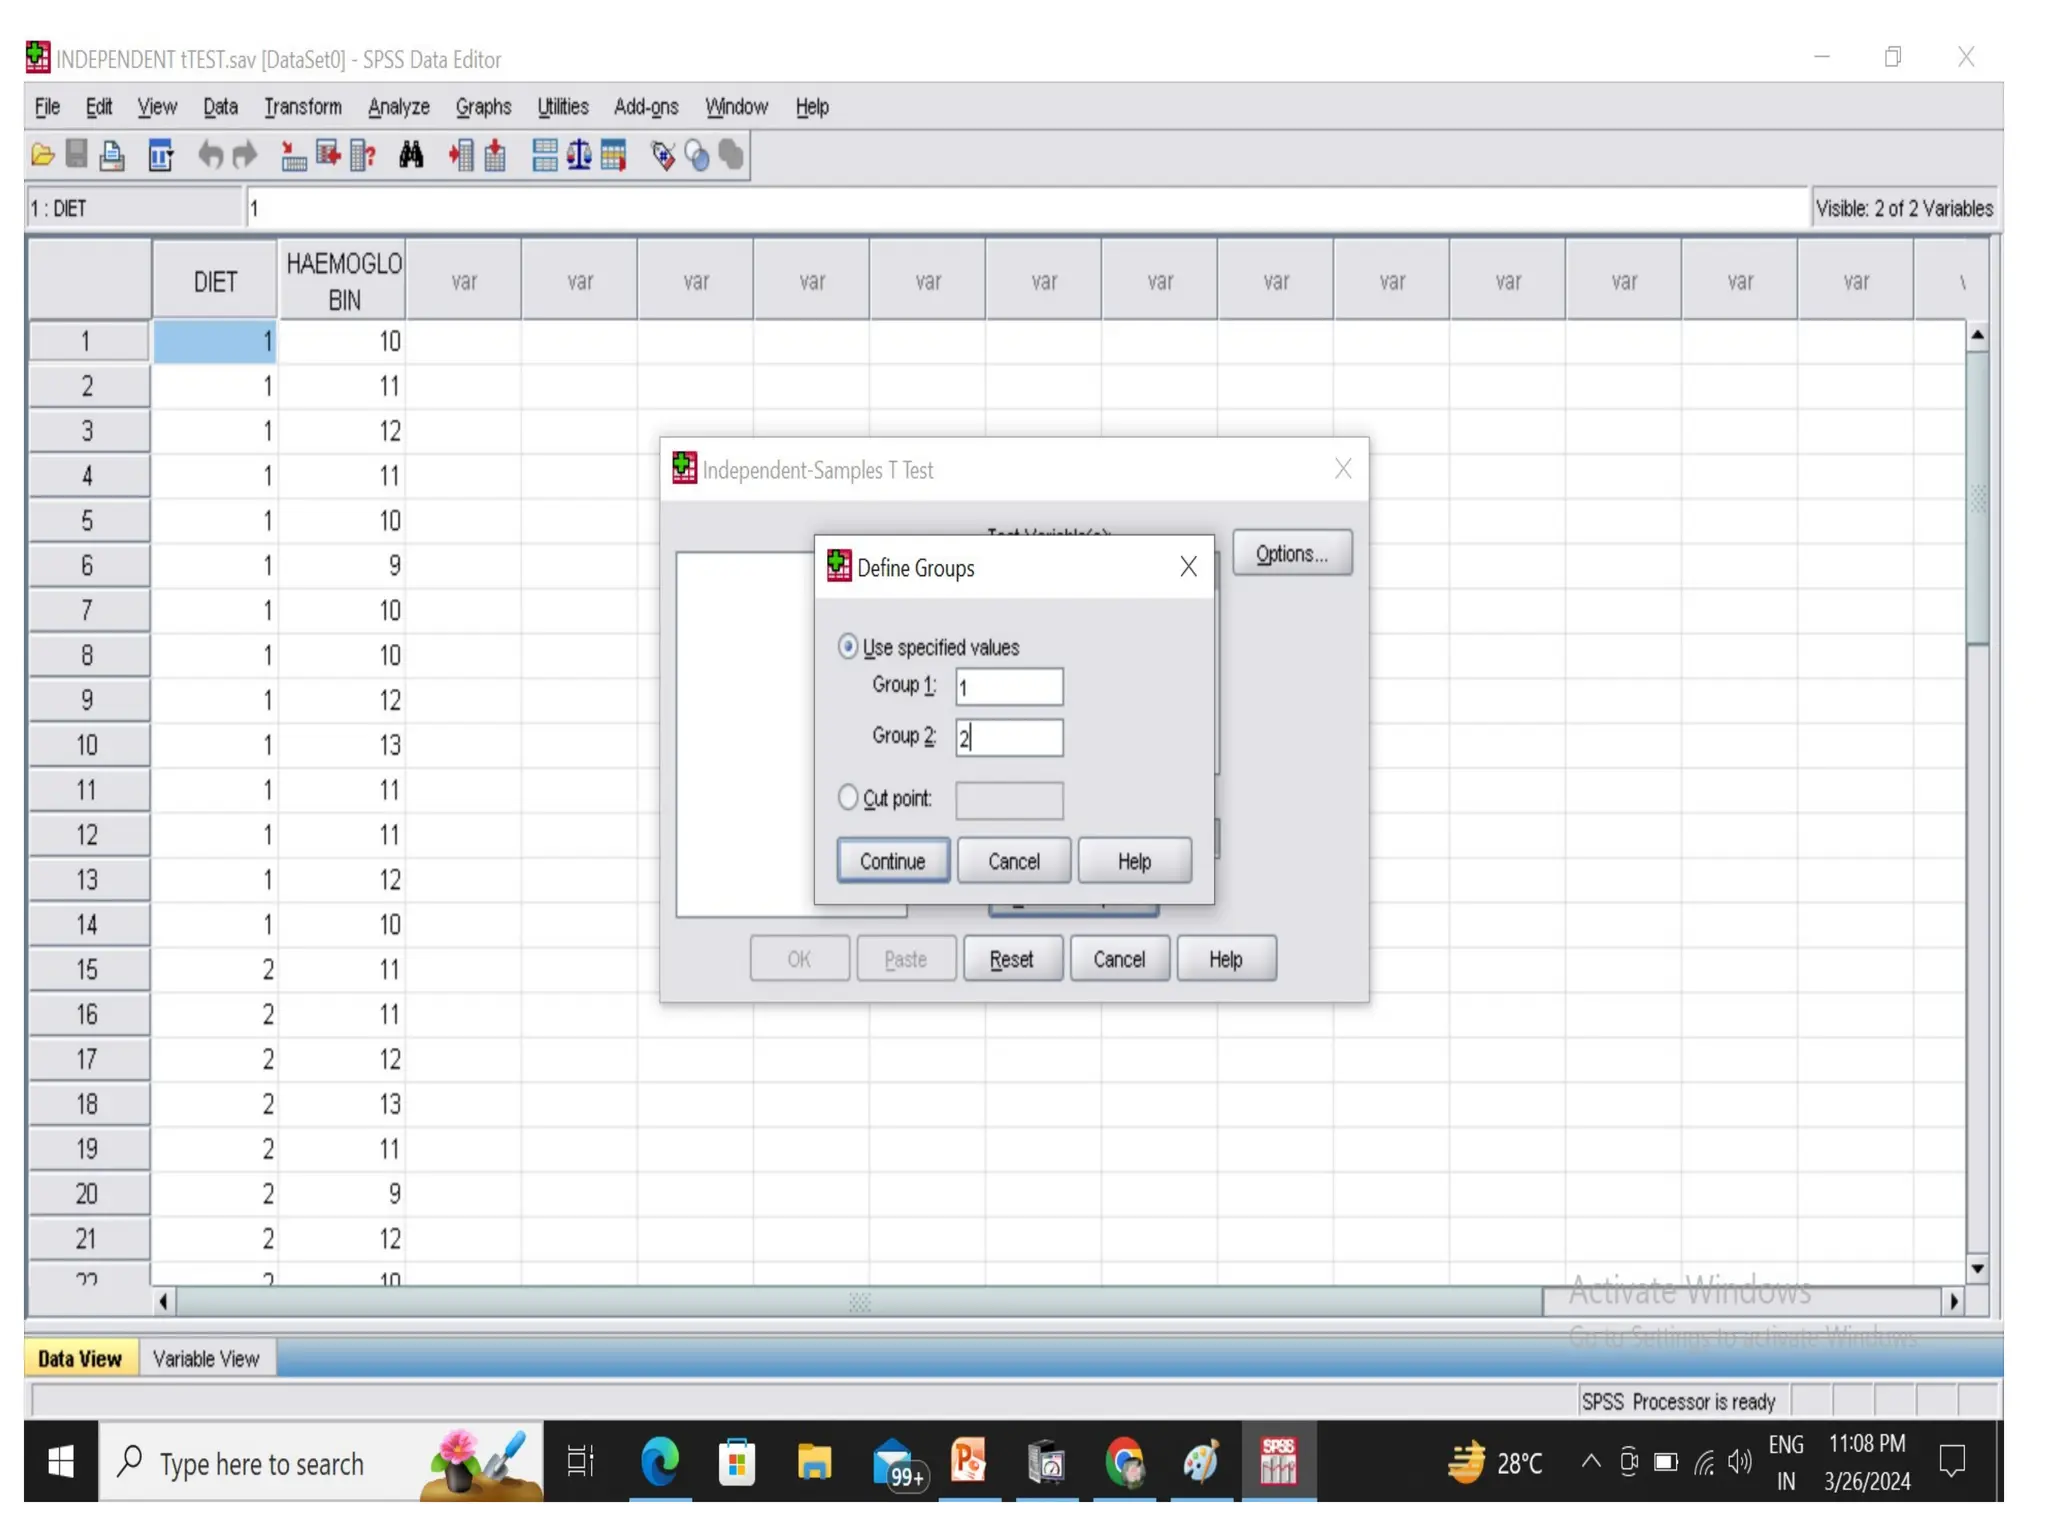The image size is (2048, 1536).
Task: Click the Insert Variable toolbar icon
Action: tap(495, 155)
